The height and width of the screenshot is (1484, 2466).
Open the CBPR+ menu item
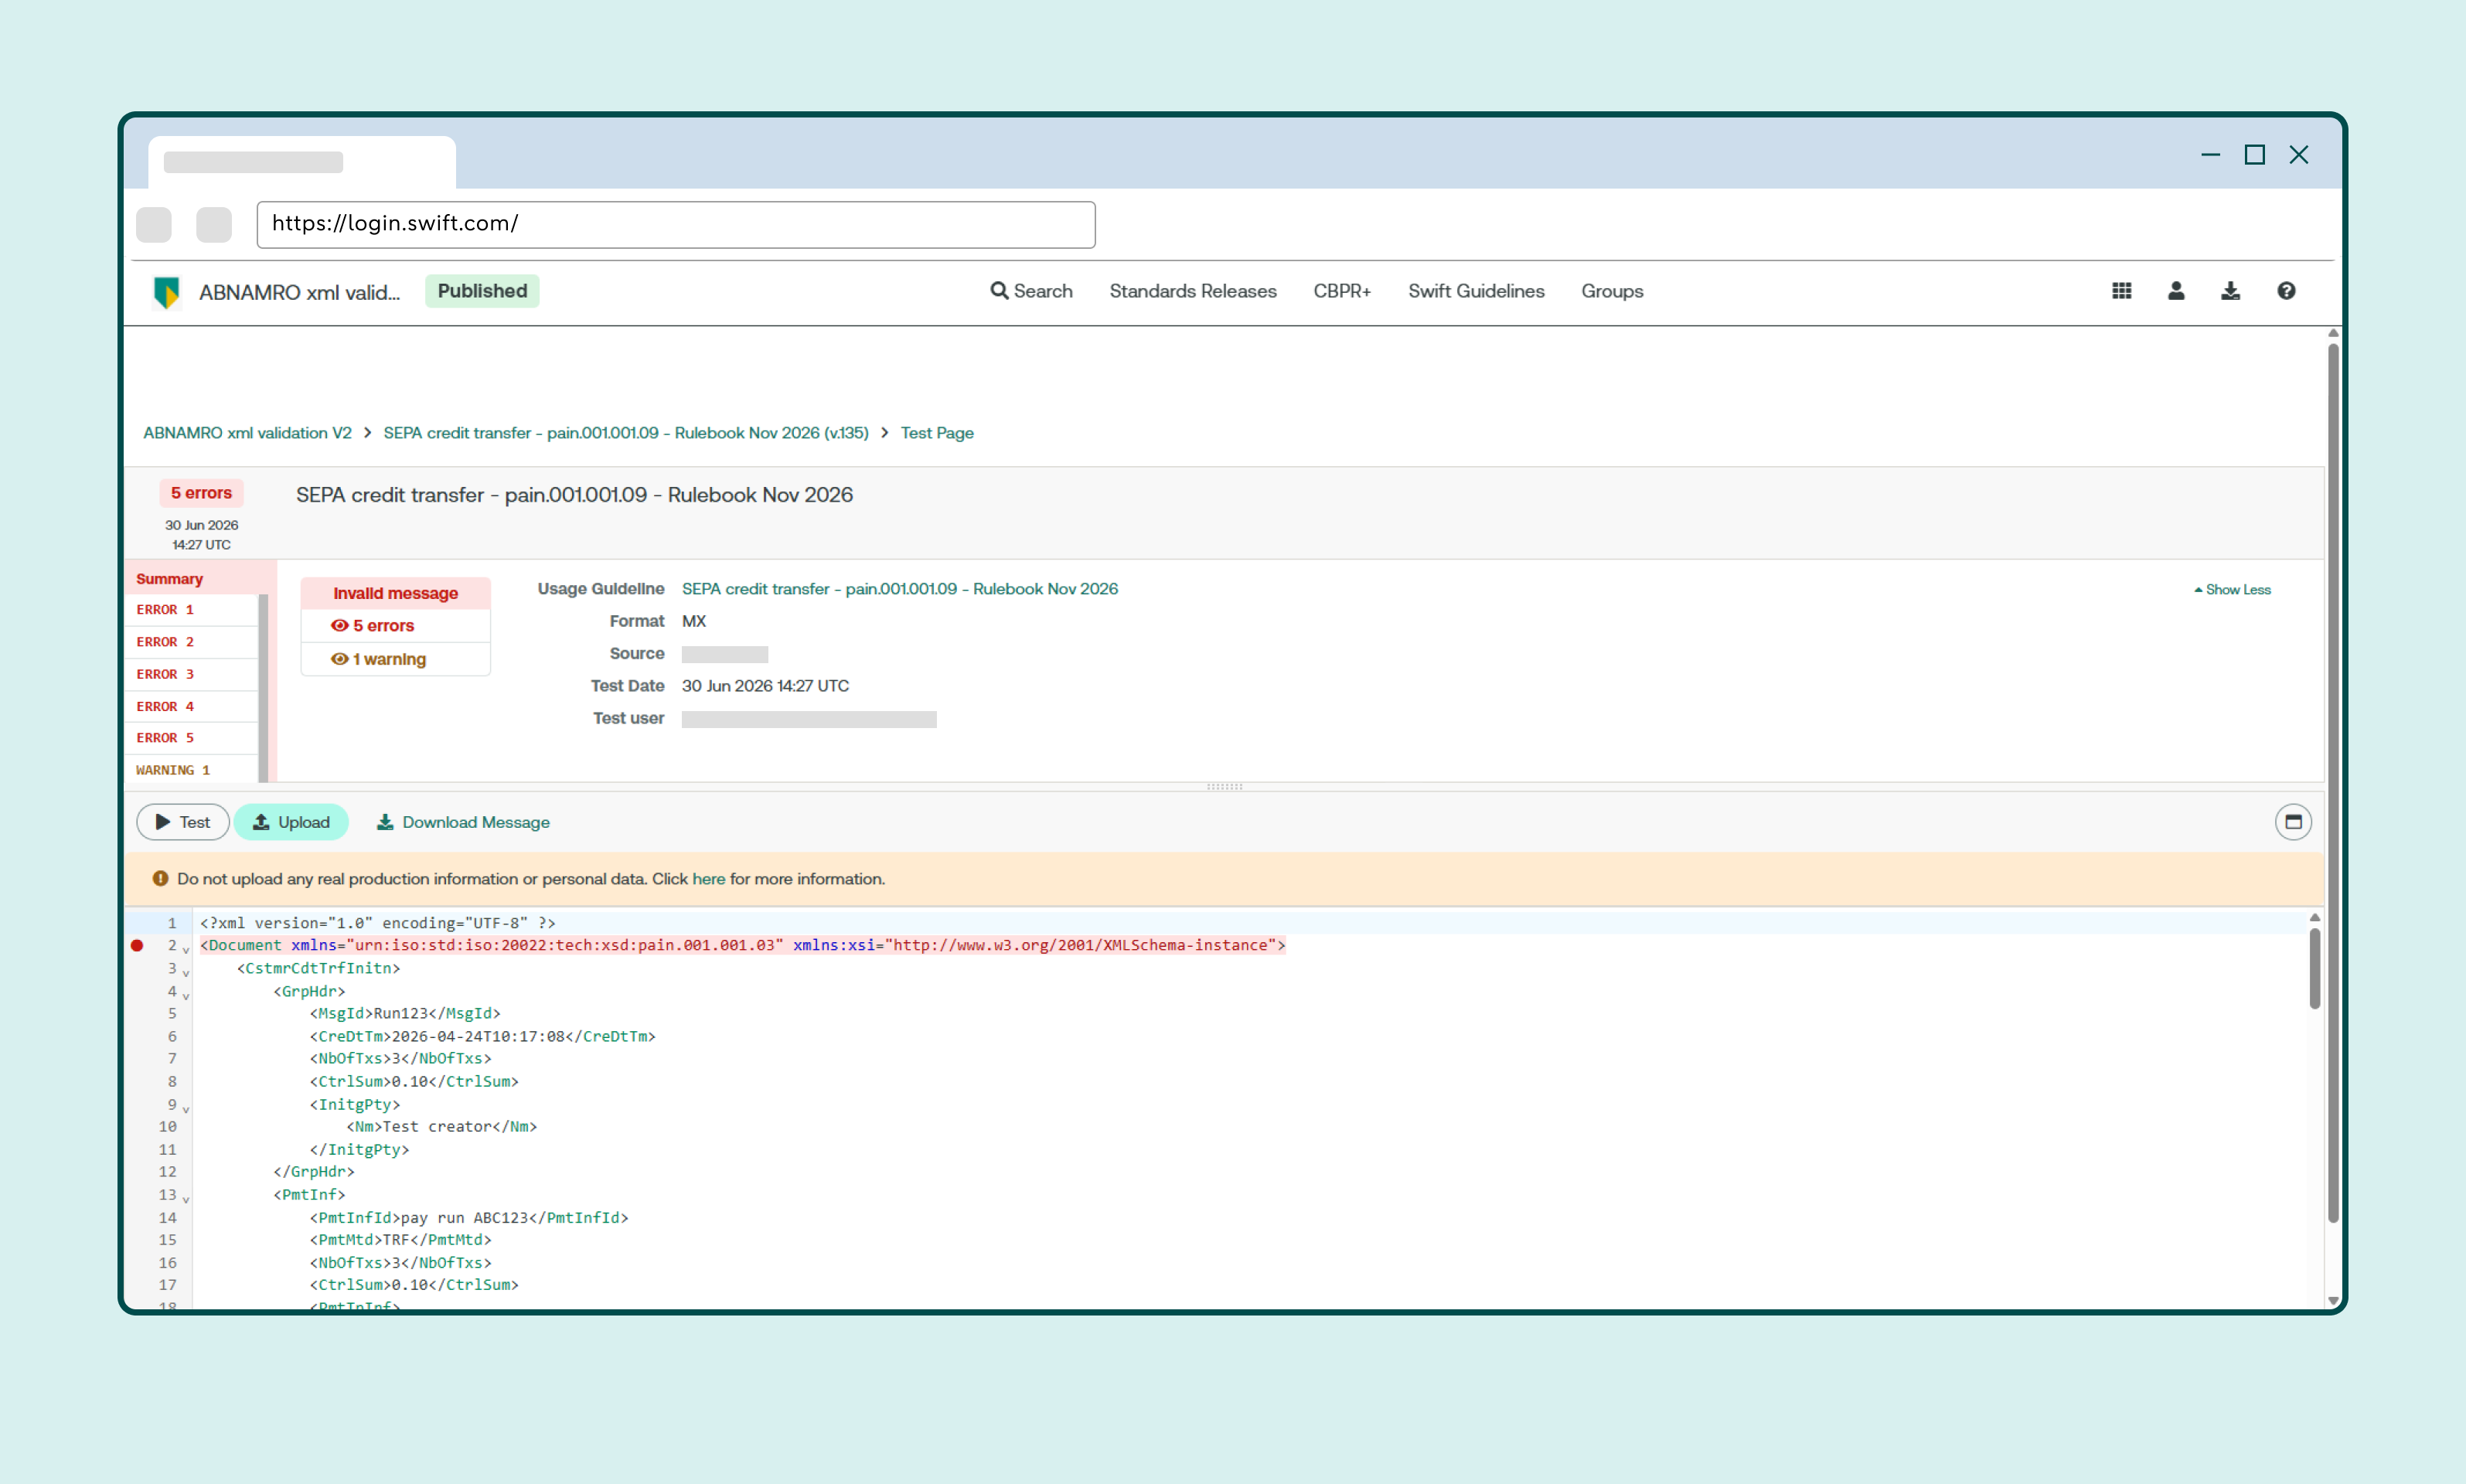click(1342, 291)
